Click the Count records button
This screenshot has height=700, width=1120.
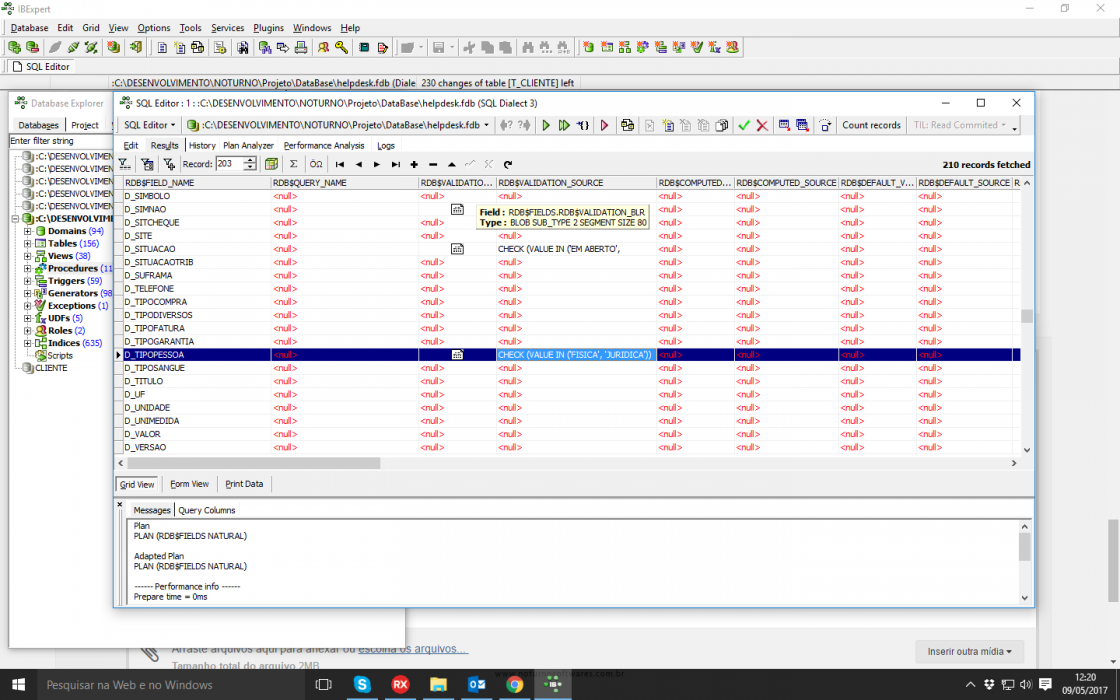tap(871, 125)
